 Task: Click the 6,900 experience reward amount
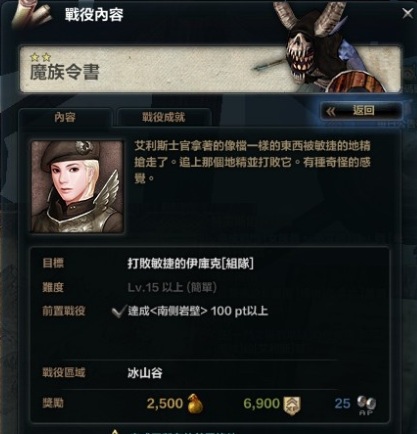(261, 403)
